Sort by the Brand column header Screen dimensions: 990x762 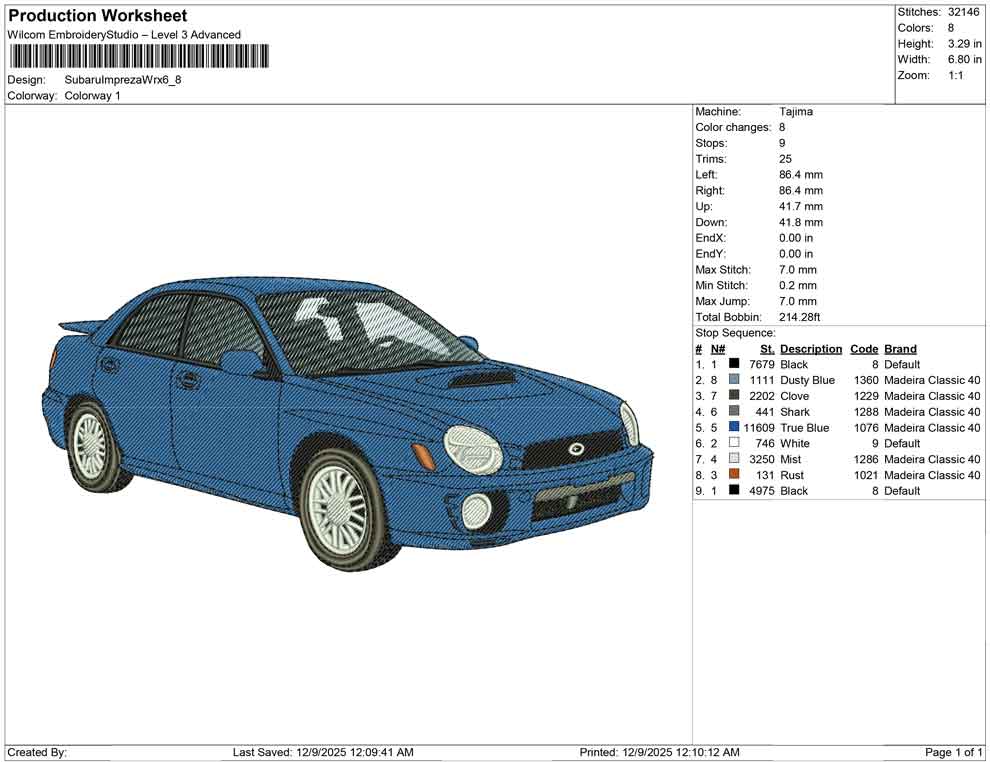pyautogui.click(x=900, y=348)
